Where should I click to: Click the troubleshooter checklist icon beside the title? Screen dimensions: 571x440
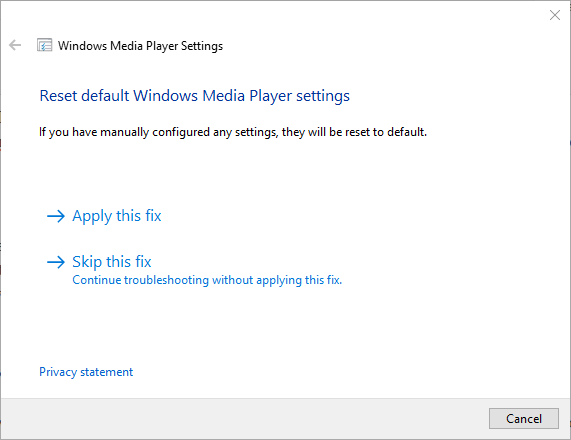pyautogui.click(x=44, y=45)
